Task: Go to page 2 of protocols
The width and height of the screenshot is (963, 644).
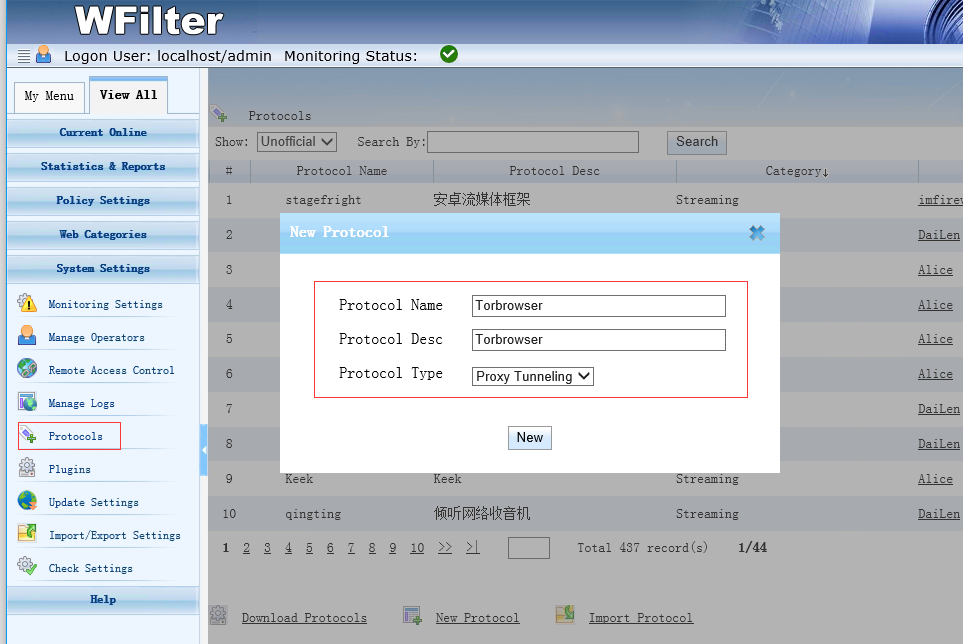Action: coord(246,548)
